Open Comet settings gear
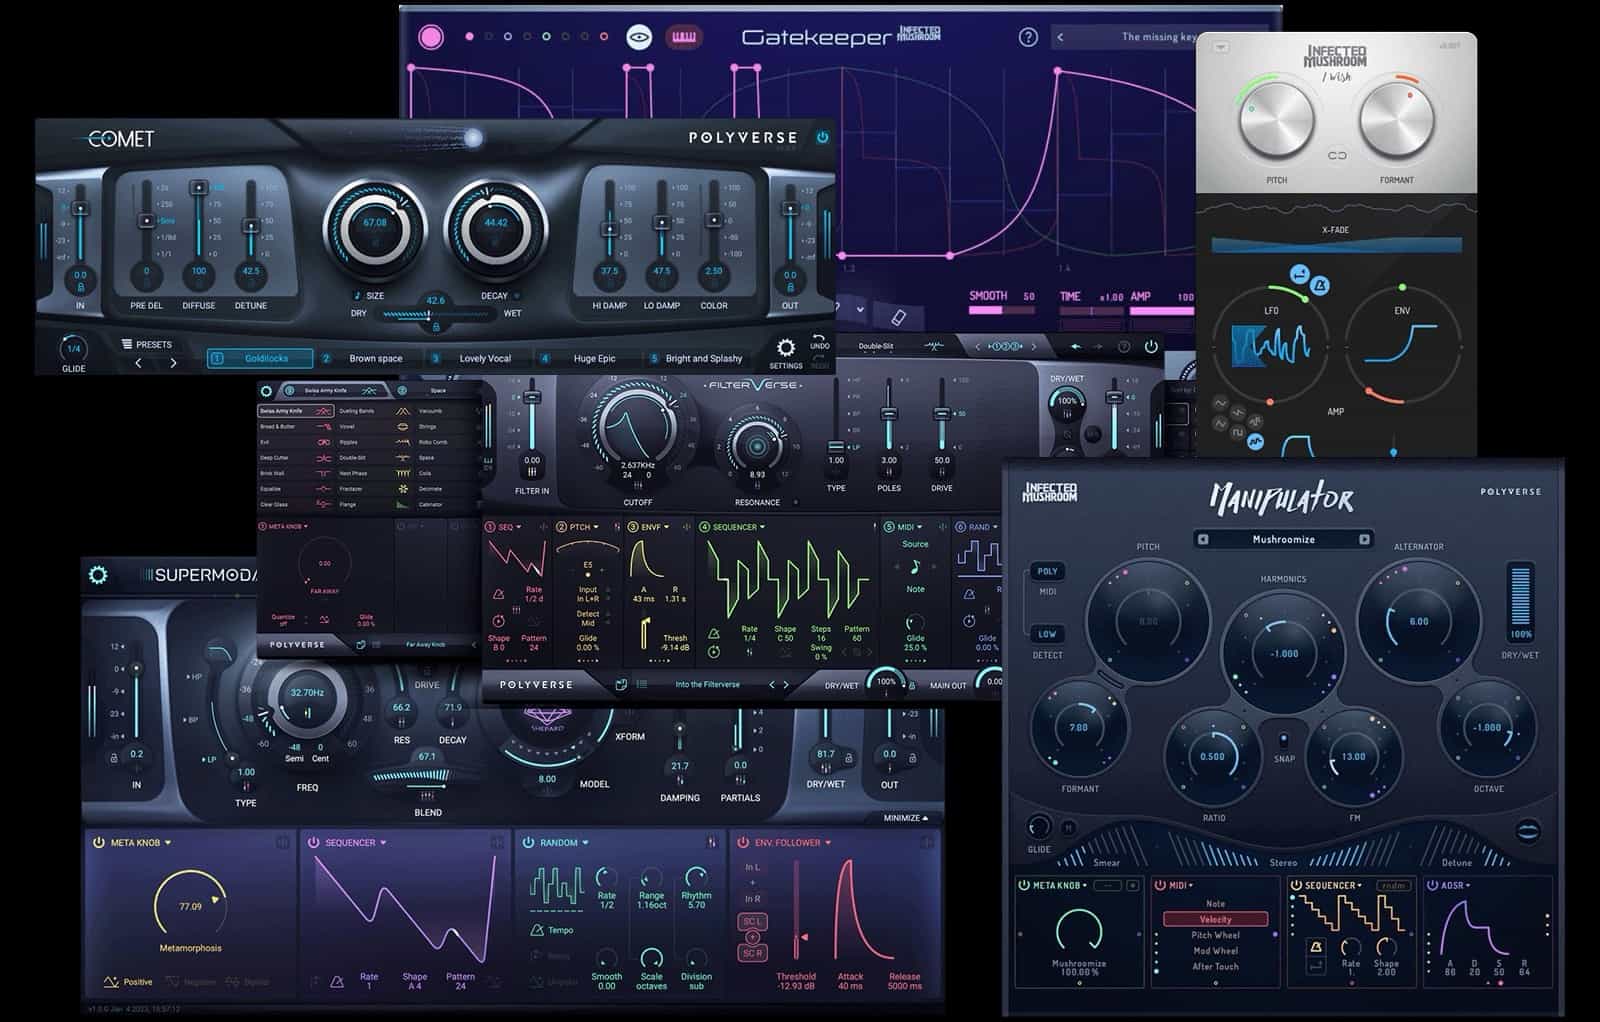 click(786, 348)
